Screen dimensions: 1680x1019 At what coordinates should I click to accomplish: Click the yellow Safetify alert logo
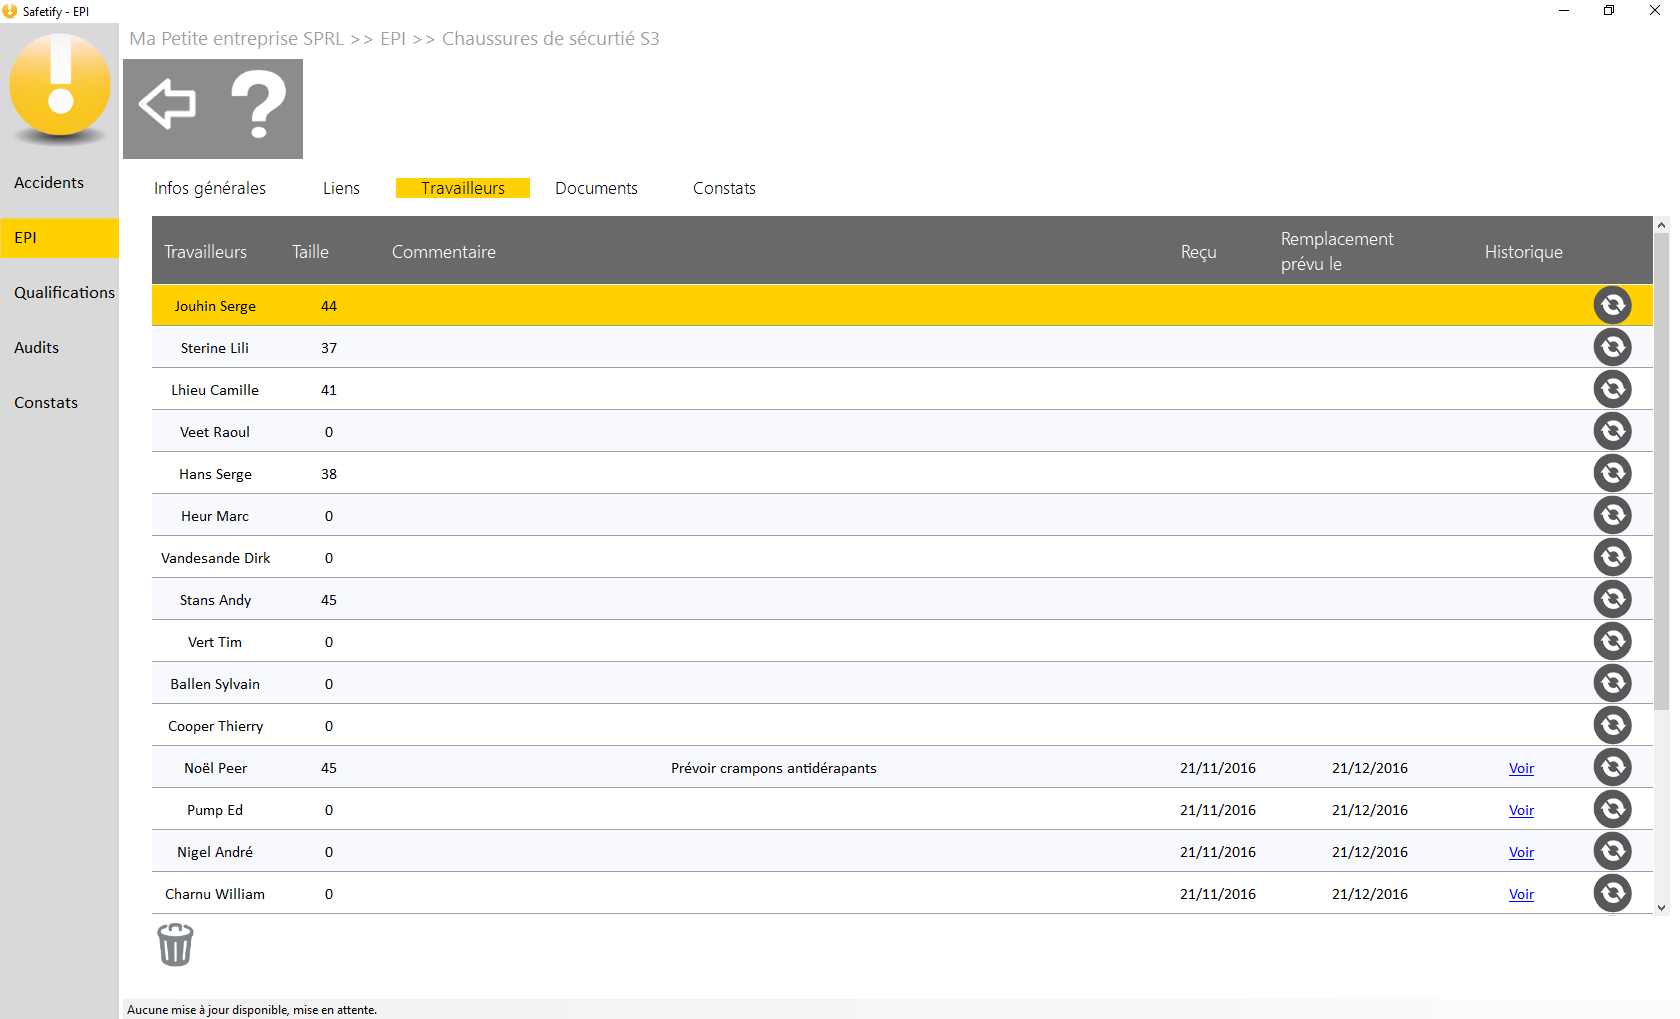pos(60,86)
